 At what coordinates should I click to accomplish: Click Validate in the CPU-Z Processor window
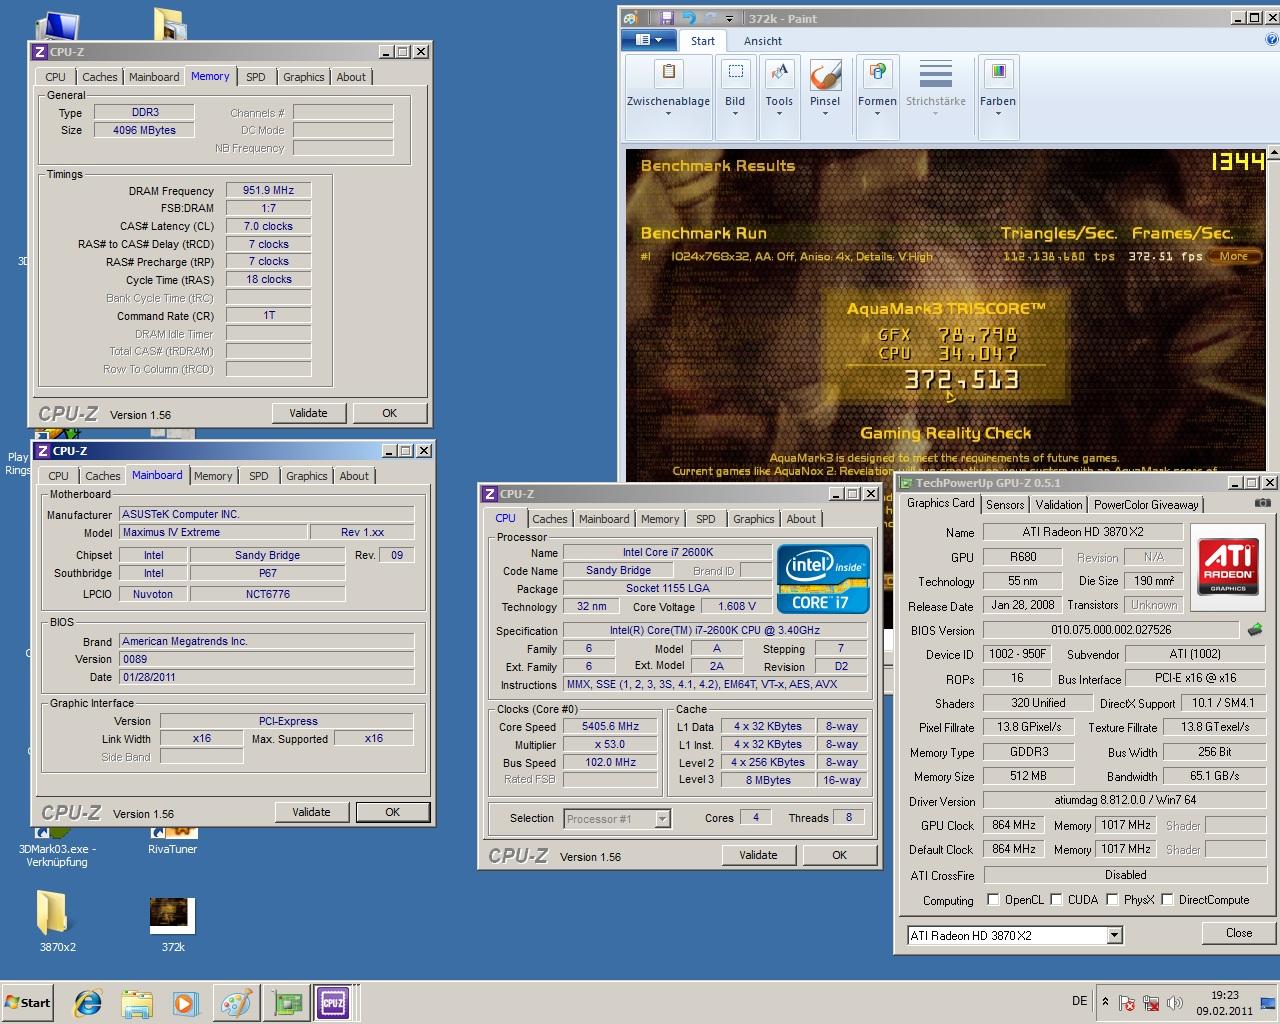pos(758,855)
